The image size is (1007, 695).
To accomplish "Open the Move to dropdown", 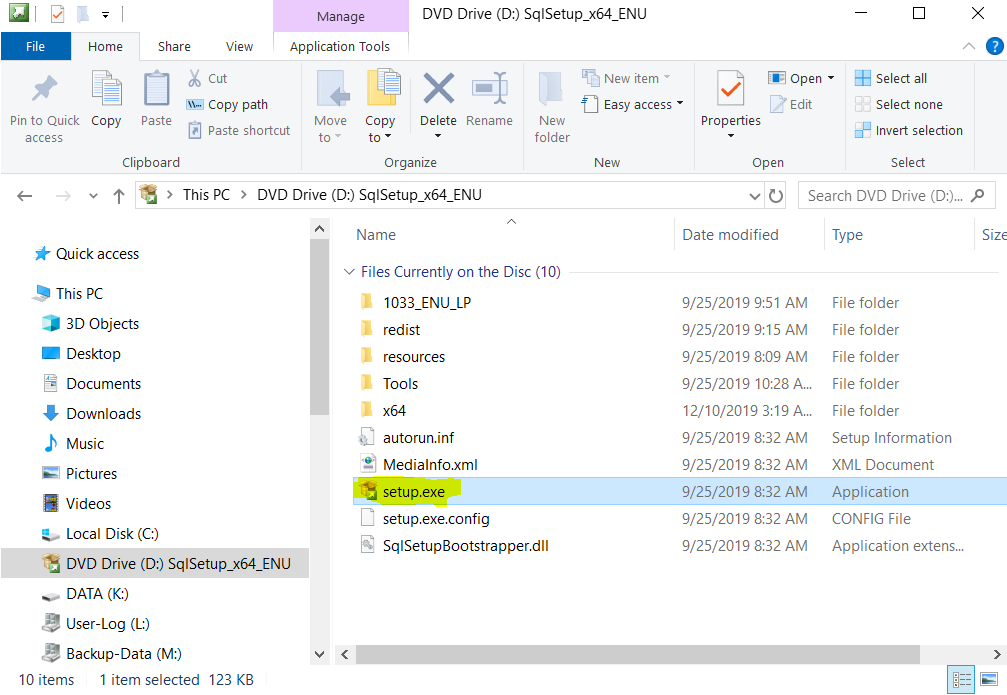I will click(x=331, y=128).
